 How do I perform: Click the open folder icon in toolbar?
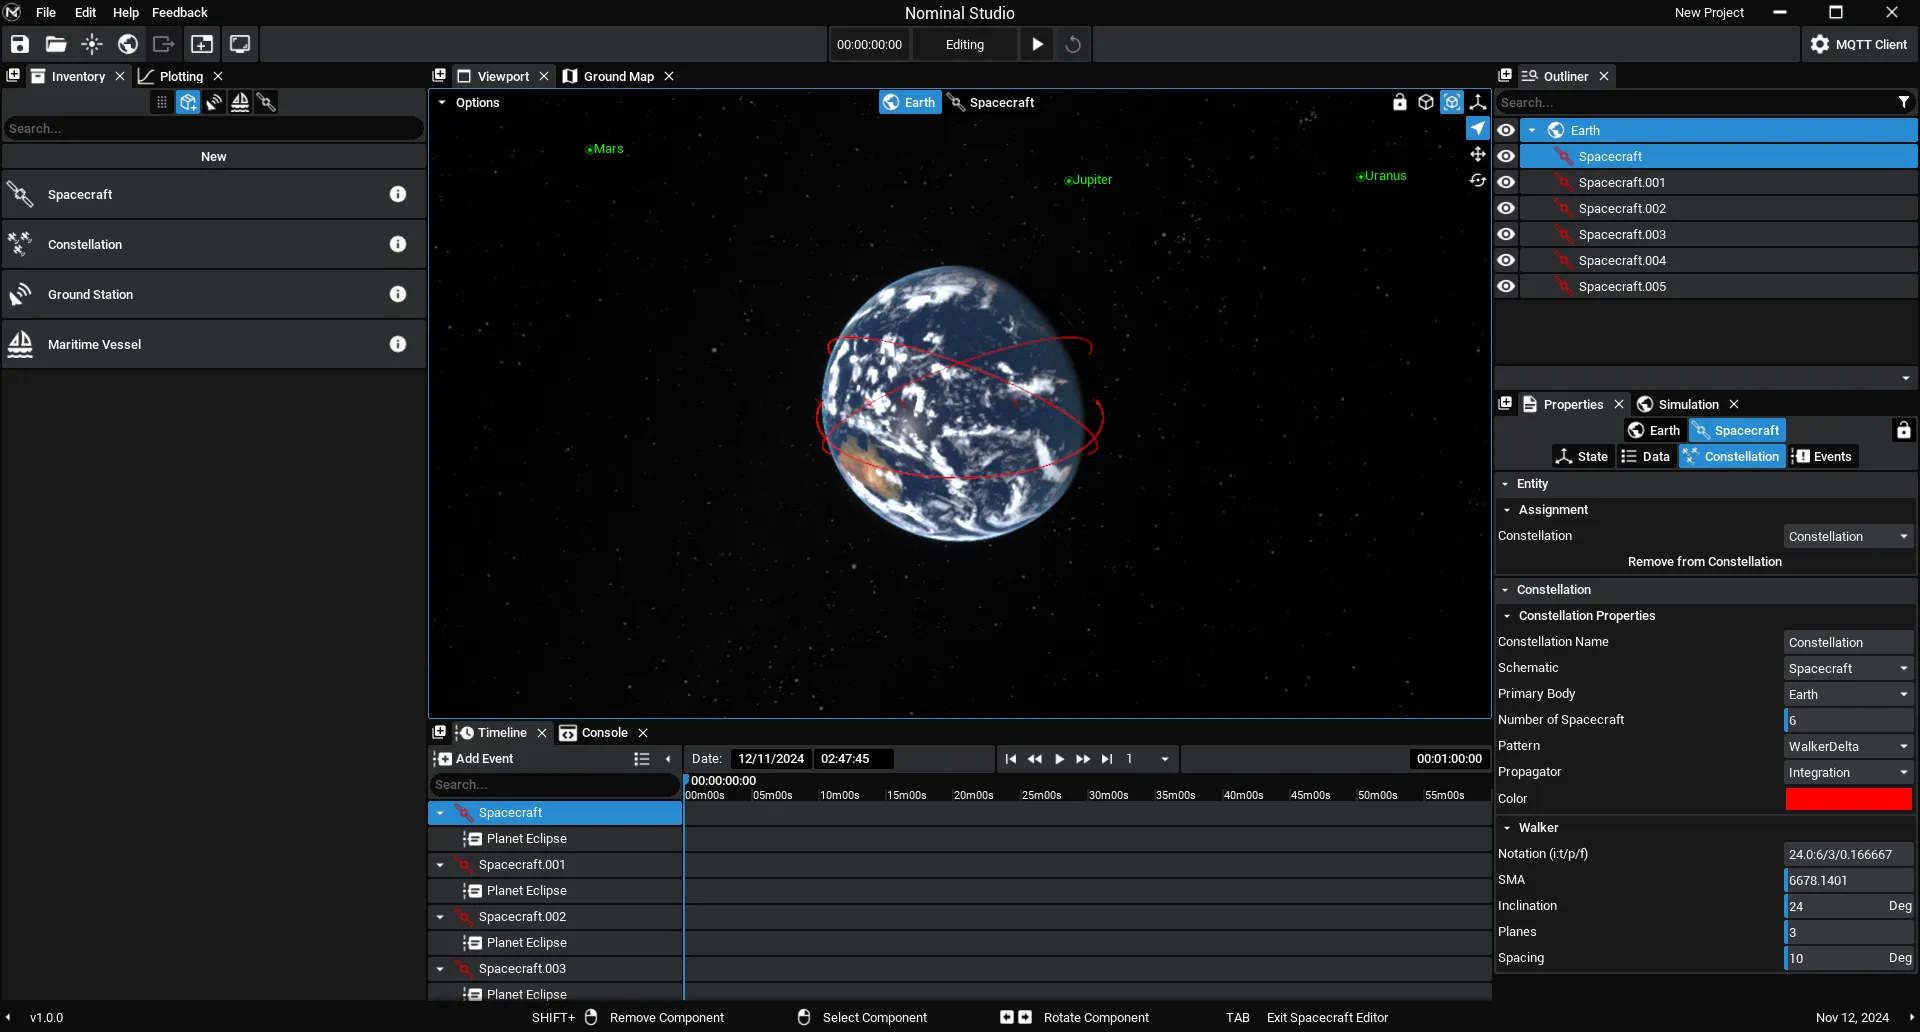[56, 44]
